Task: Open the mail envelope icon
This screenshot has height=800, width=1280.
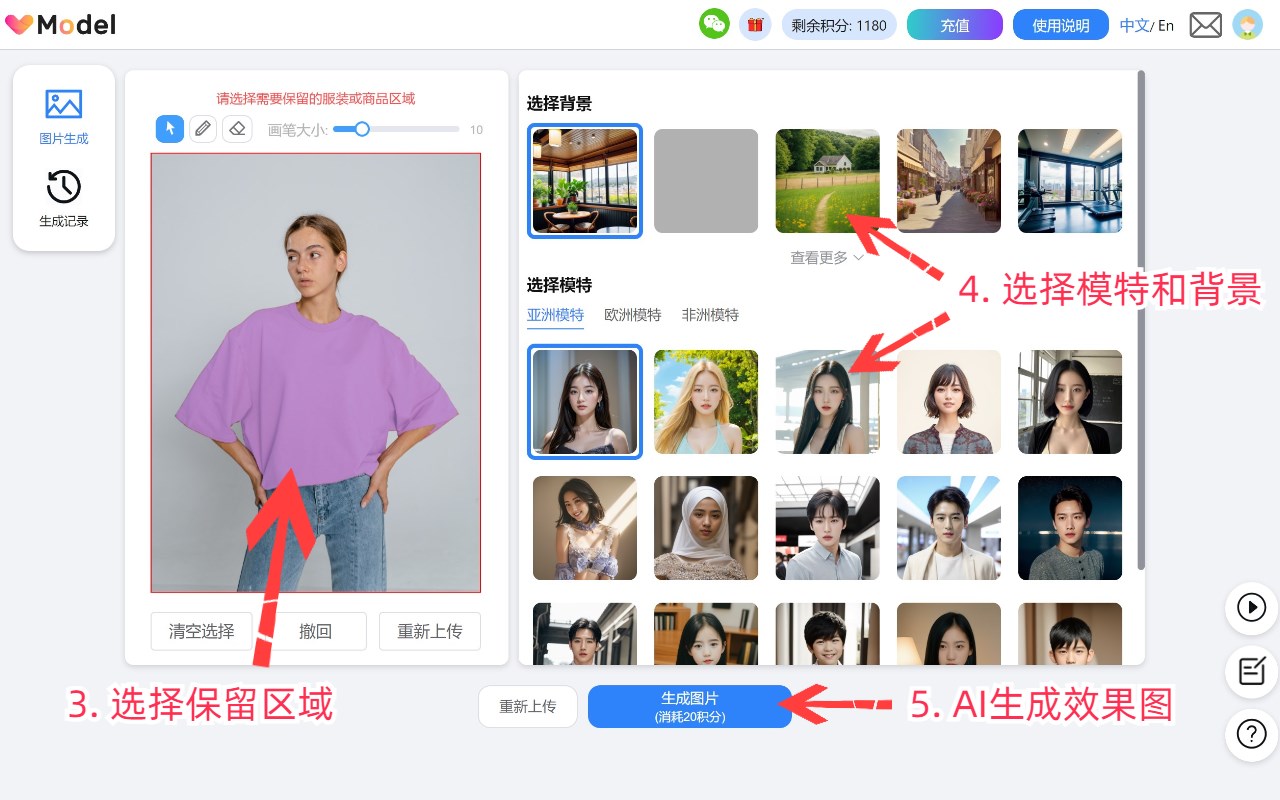Action: tap(1205, 25)
